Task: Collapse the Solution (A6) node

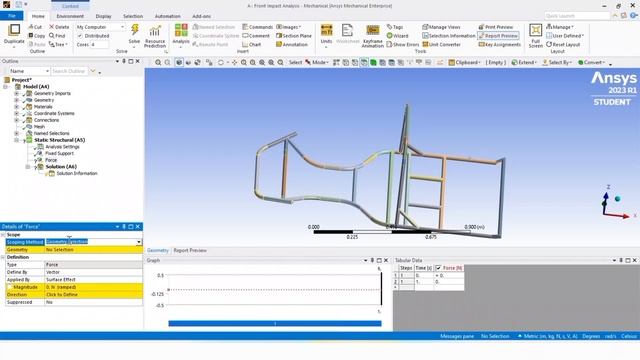Action: click(x=28, y=167)
